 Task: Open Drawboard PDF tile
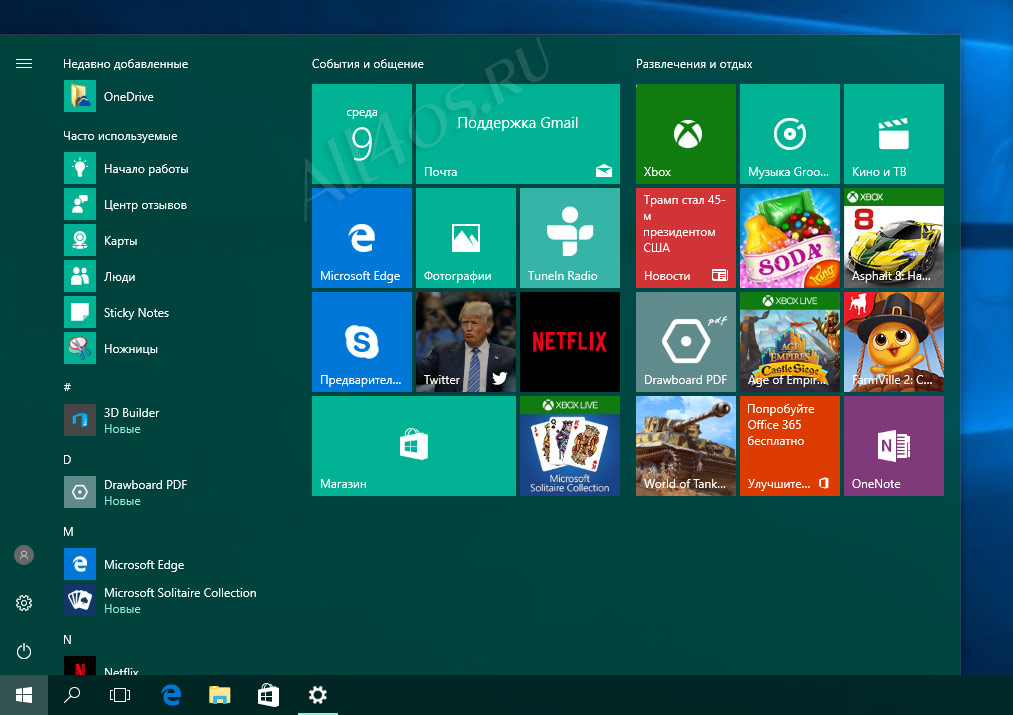685,342
